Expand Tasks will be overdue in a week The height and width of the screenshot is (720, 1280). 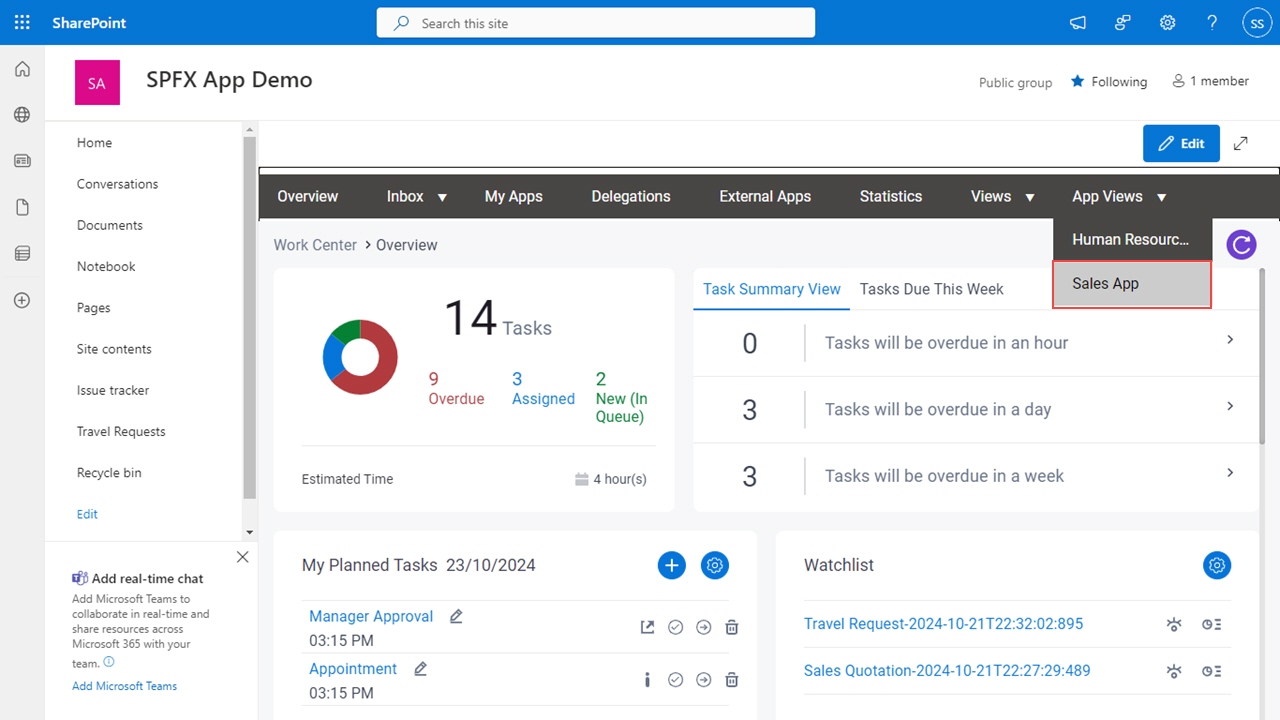click(x=1230, y=472)
